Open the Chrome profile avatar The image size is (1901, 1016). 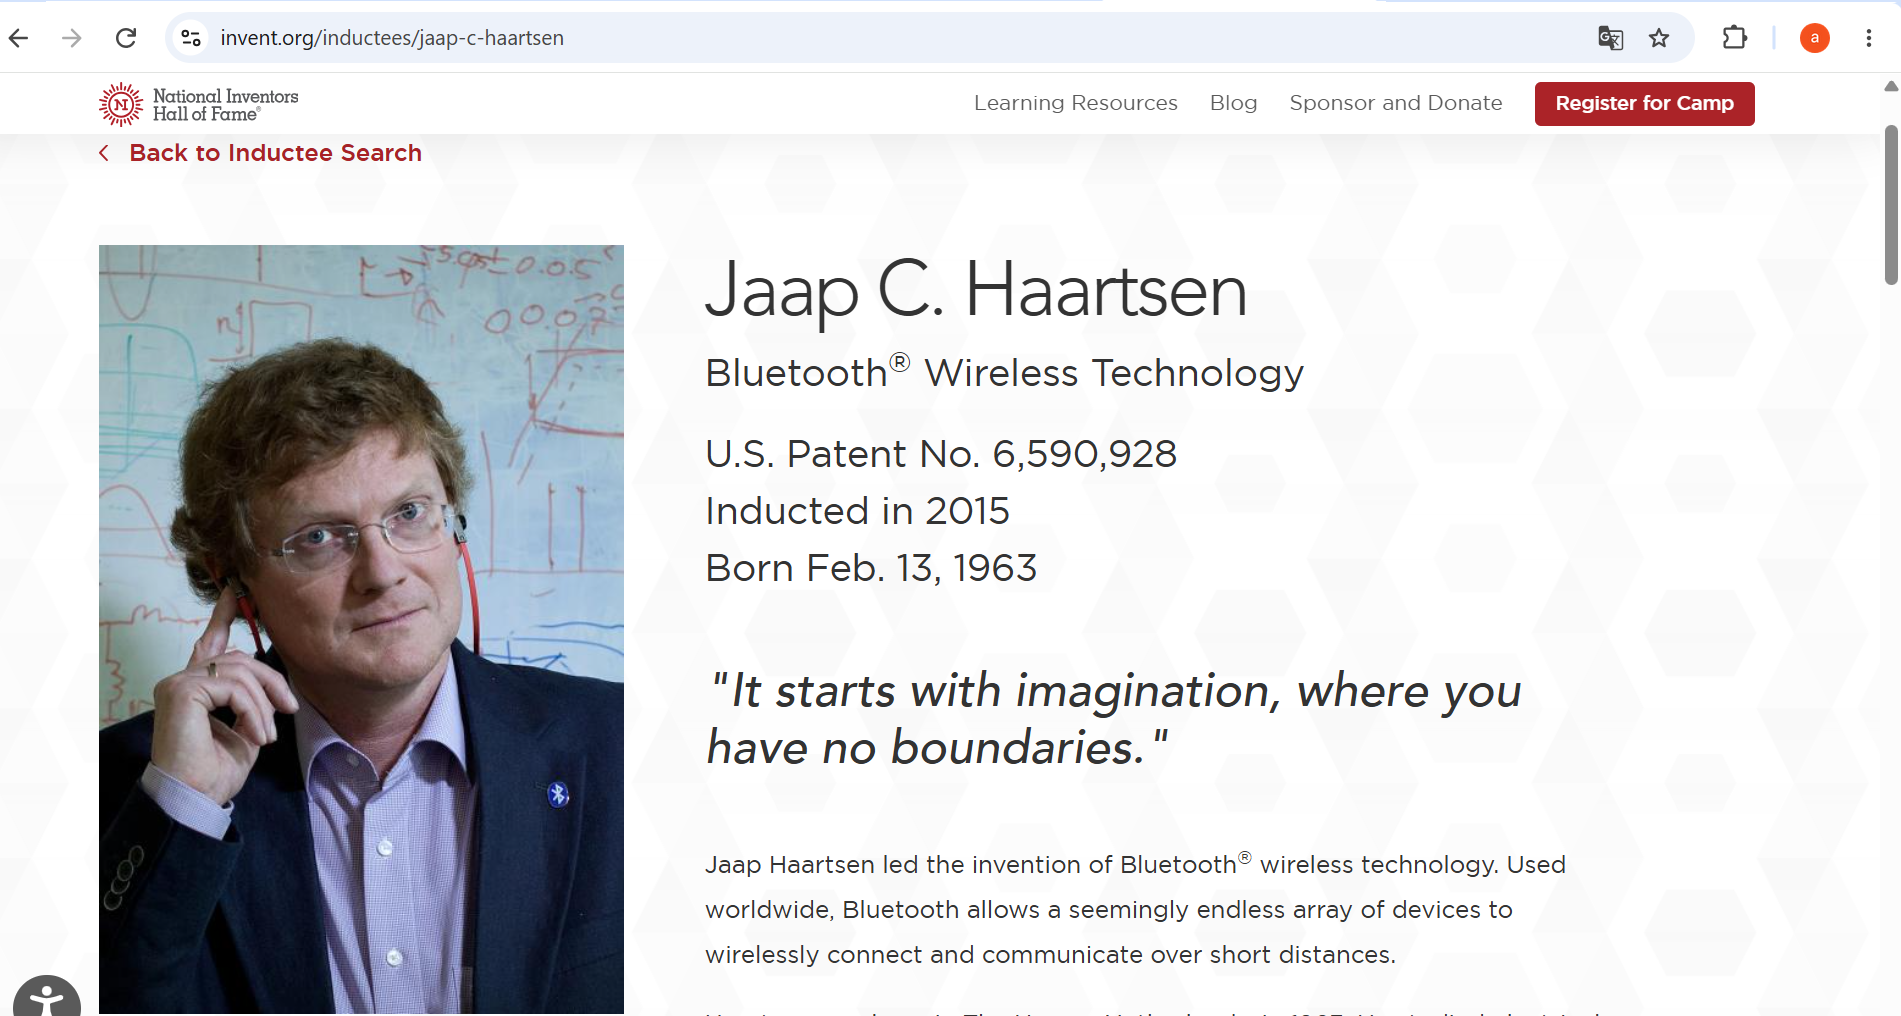click(x=1815, y=38)
